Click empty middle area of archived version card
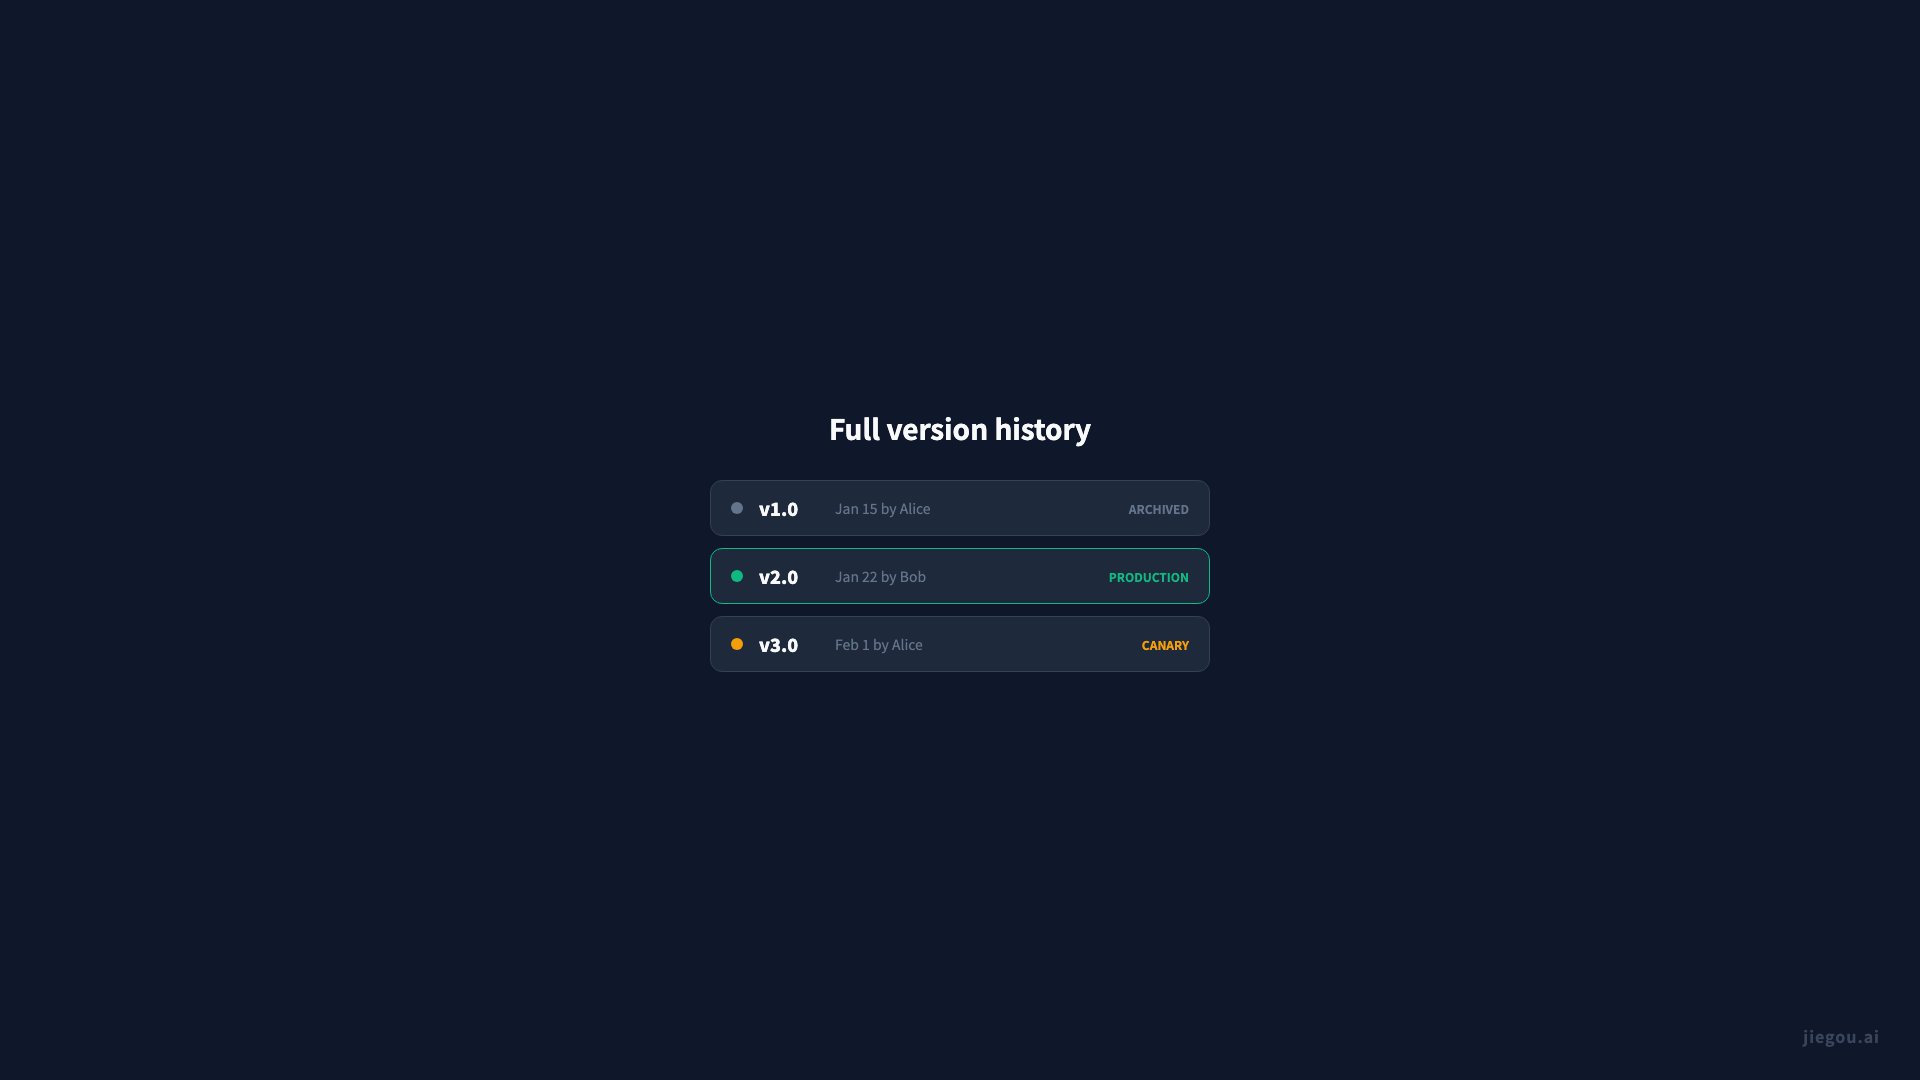 click(1030, 508)
